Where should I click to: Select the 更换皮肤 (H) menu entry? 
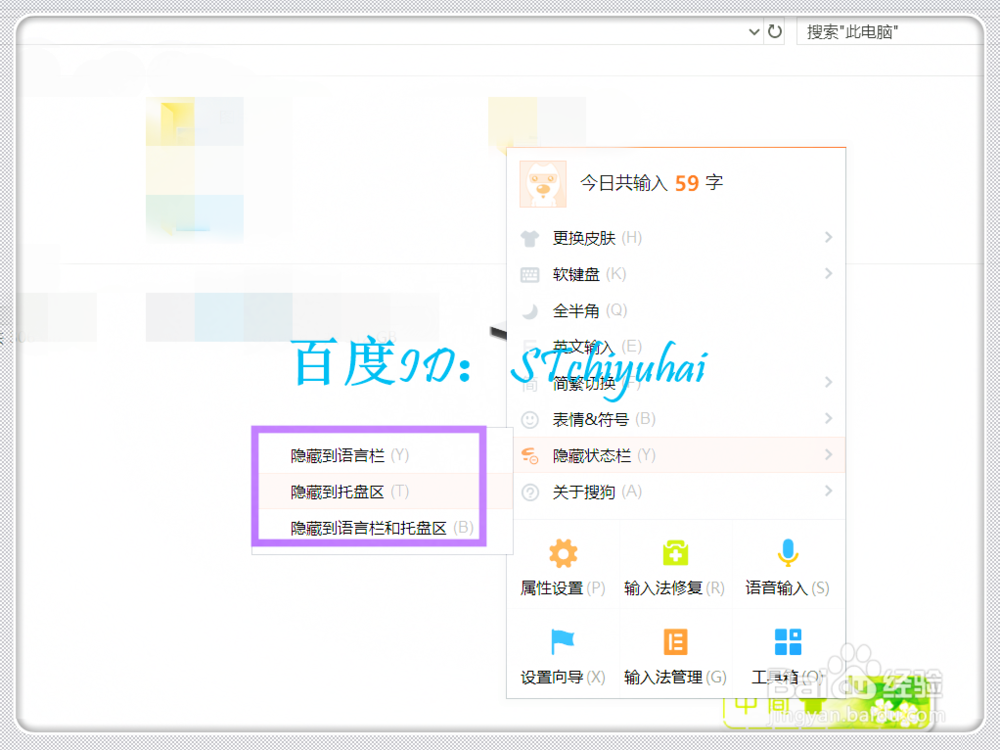click(x=676, y=238)
